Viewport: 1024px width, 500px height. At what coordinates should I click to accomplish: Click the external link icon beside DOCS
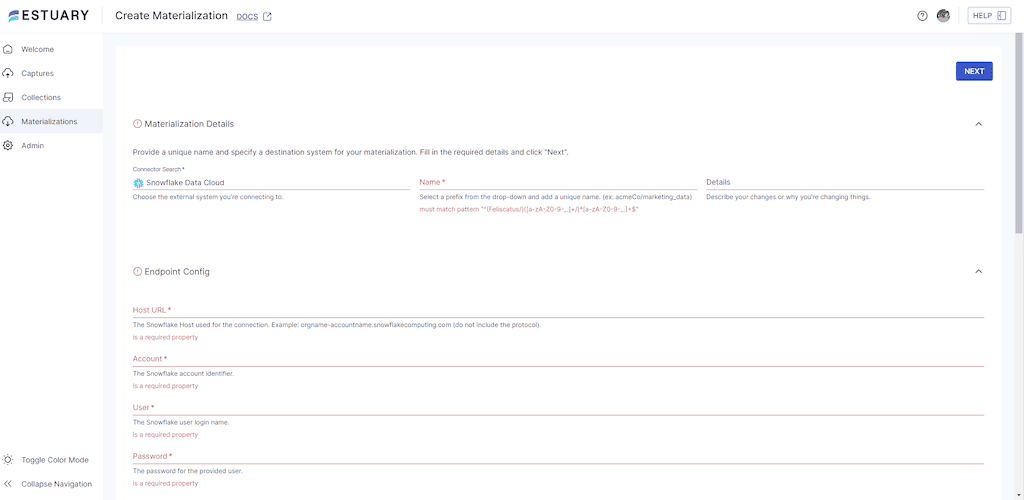coord(267,16)
